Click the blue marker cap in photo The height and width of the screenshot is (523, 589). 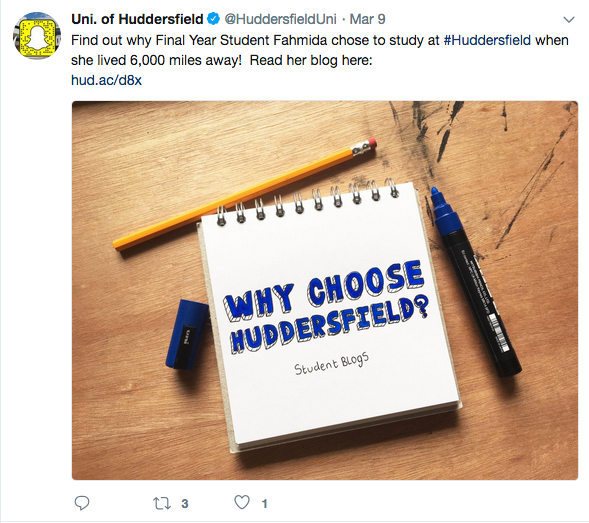click(187, 334)
